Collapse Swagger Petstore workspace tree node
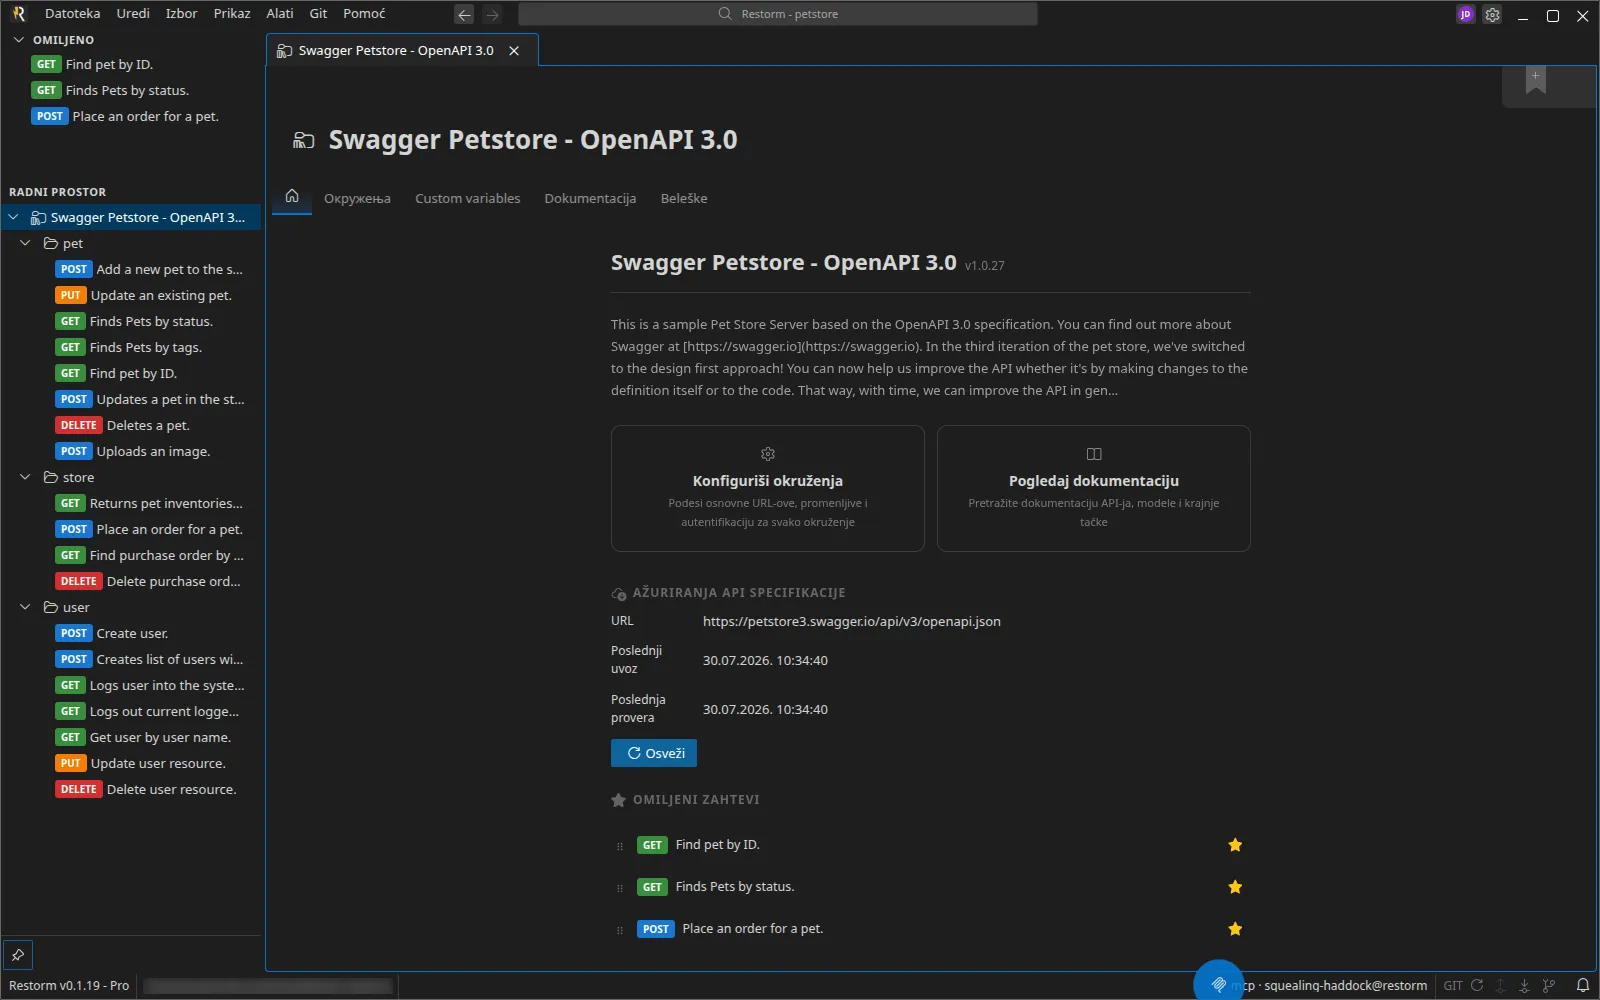1600x1000 pixels. click(x=14, y=217)
